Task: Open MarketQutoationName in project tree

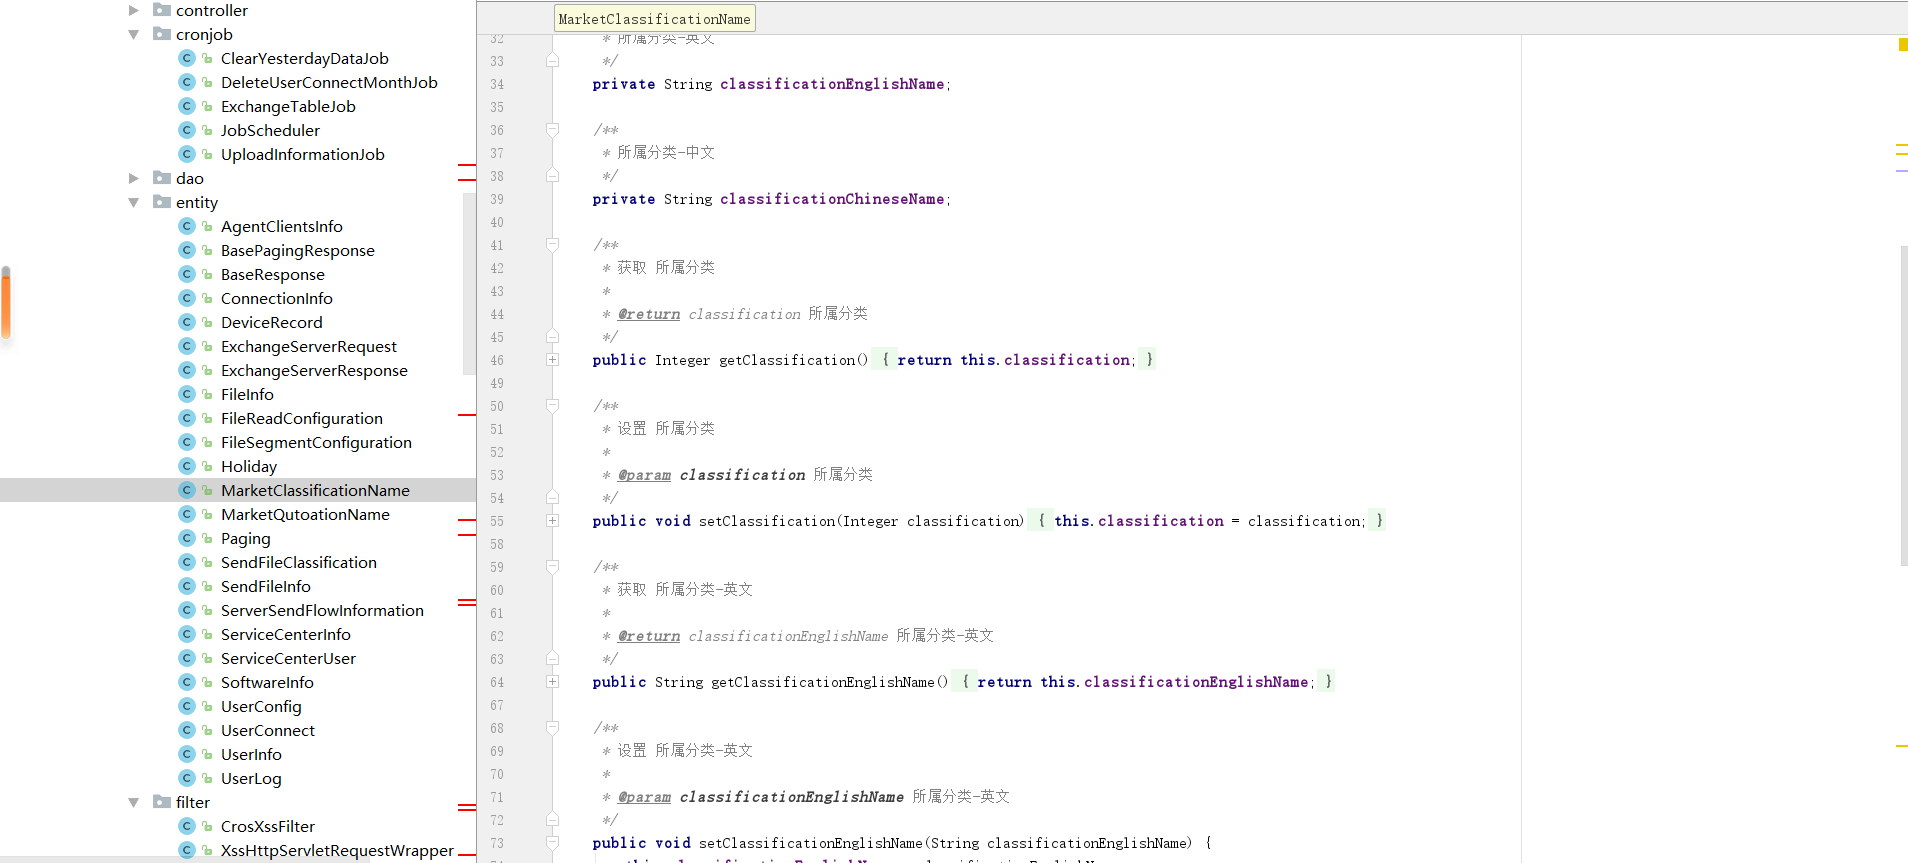Action: point(305,514)
